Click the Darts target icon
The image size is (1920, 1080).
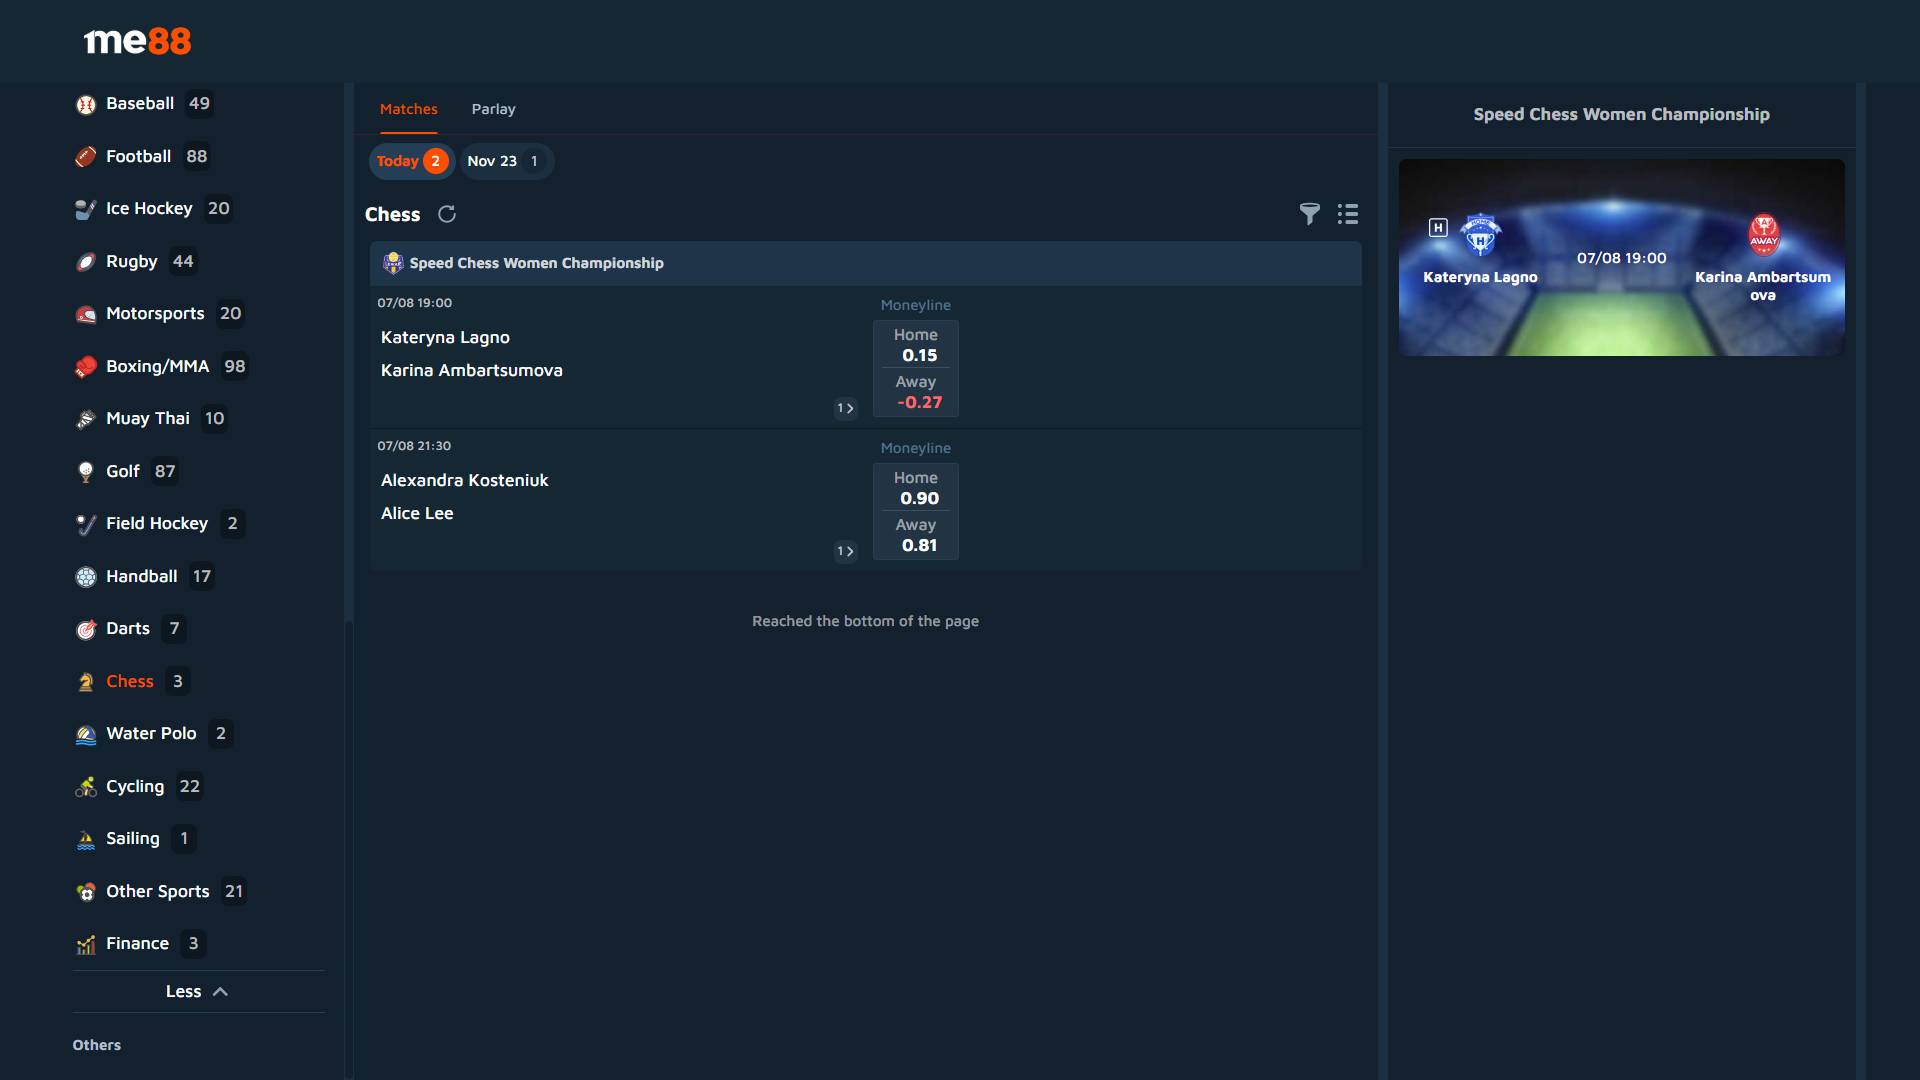click(86, 629)
